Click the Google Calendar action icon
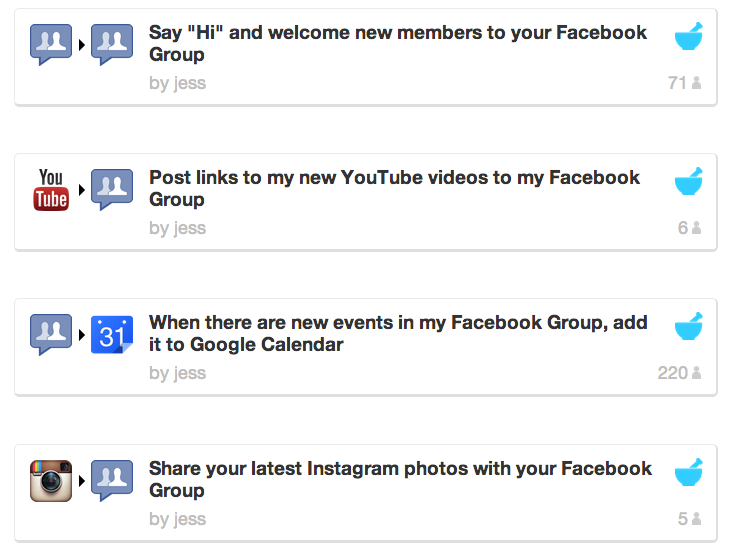 click(112, 335)
